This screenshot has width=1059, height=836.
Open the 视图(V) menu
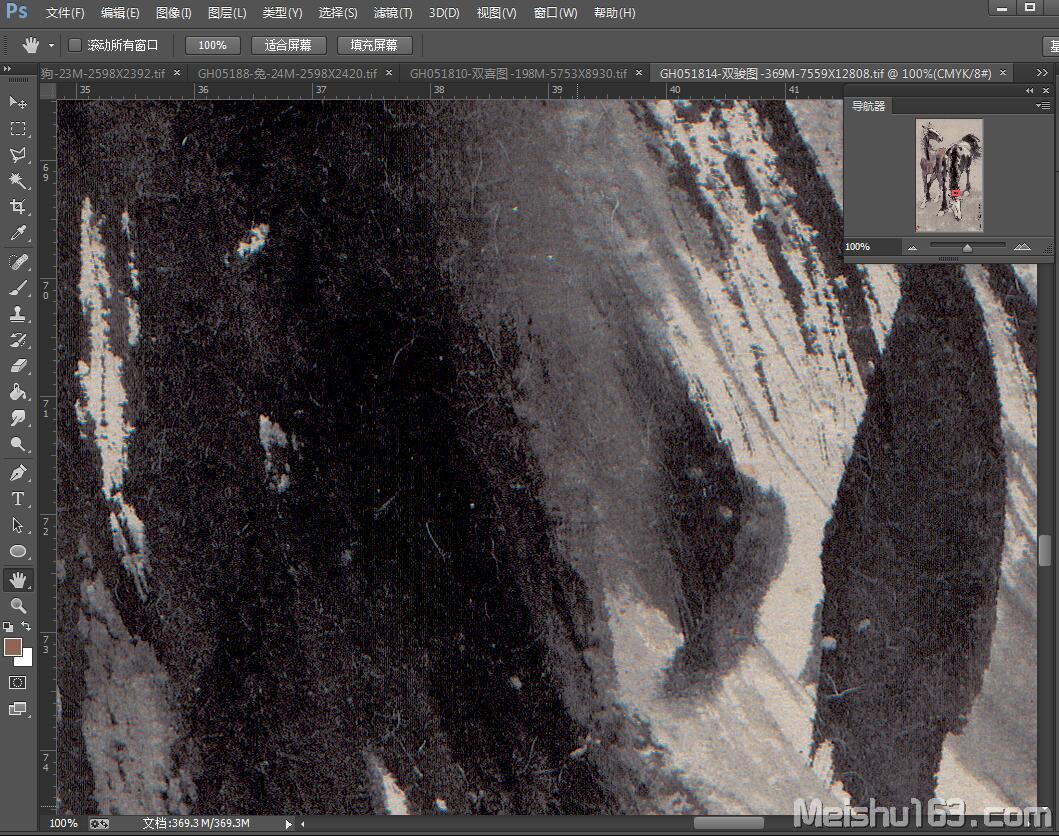tap(496, 13)
